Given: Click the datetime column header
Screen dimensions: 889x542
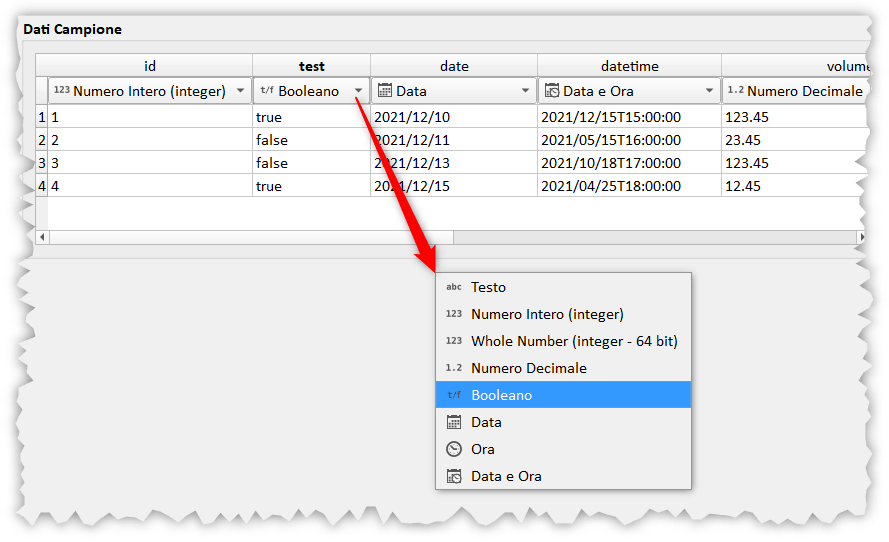Looking at the screenshot, I should 629,66.
